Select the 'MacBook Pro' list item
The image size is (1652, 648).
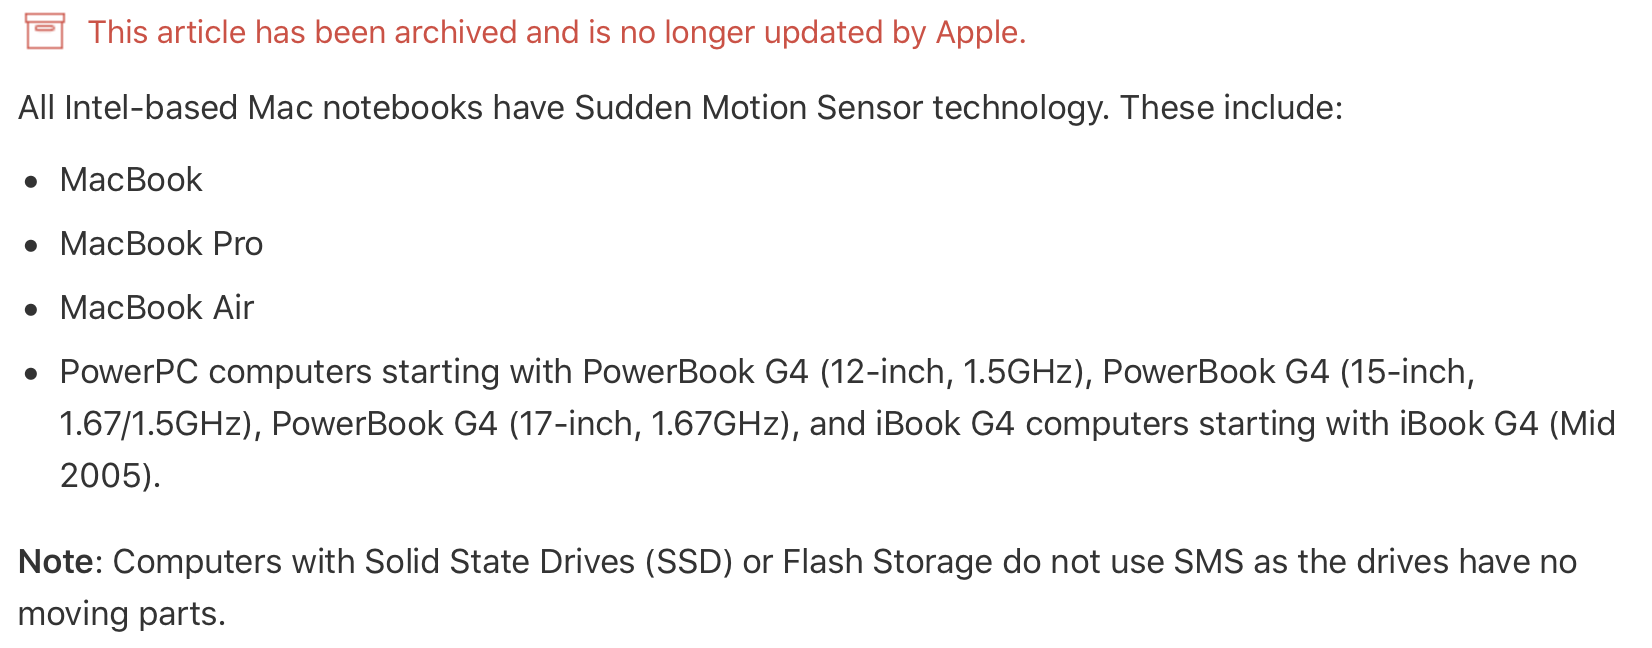[x=162, y=244]
